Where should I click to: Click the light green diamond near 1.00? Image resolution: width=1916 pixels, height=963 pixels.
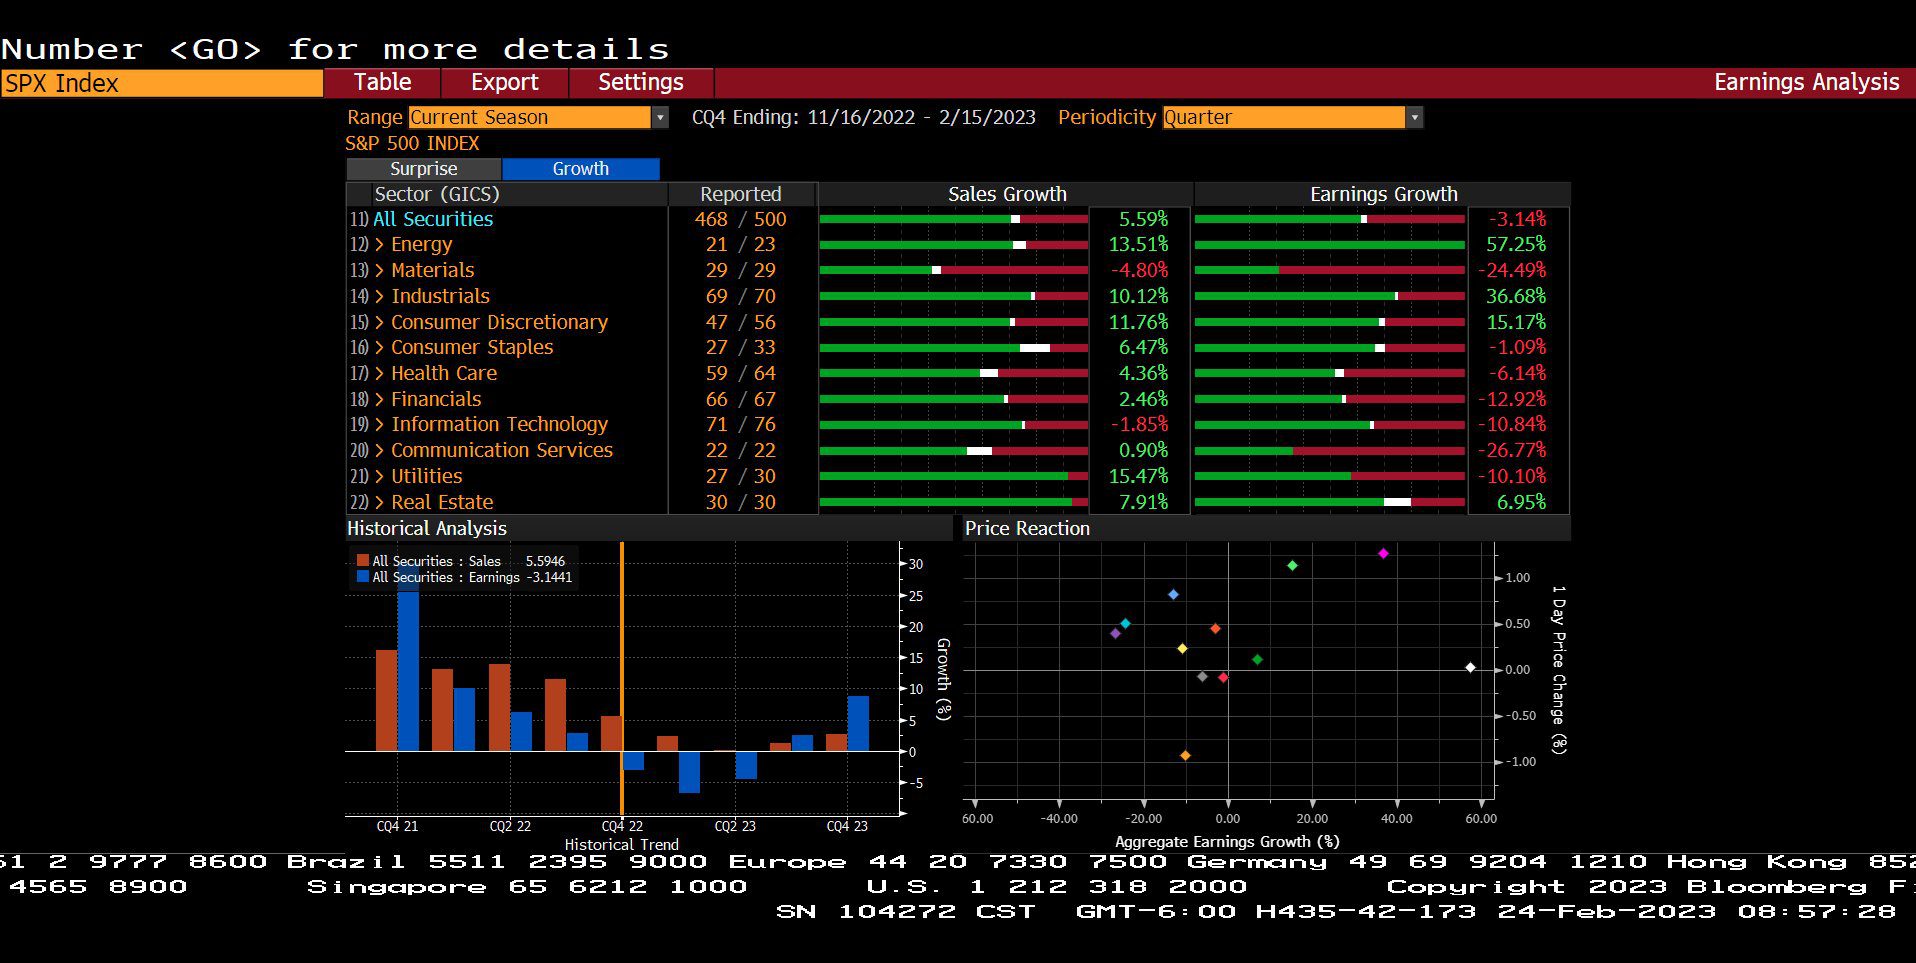coord(1292,566)
